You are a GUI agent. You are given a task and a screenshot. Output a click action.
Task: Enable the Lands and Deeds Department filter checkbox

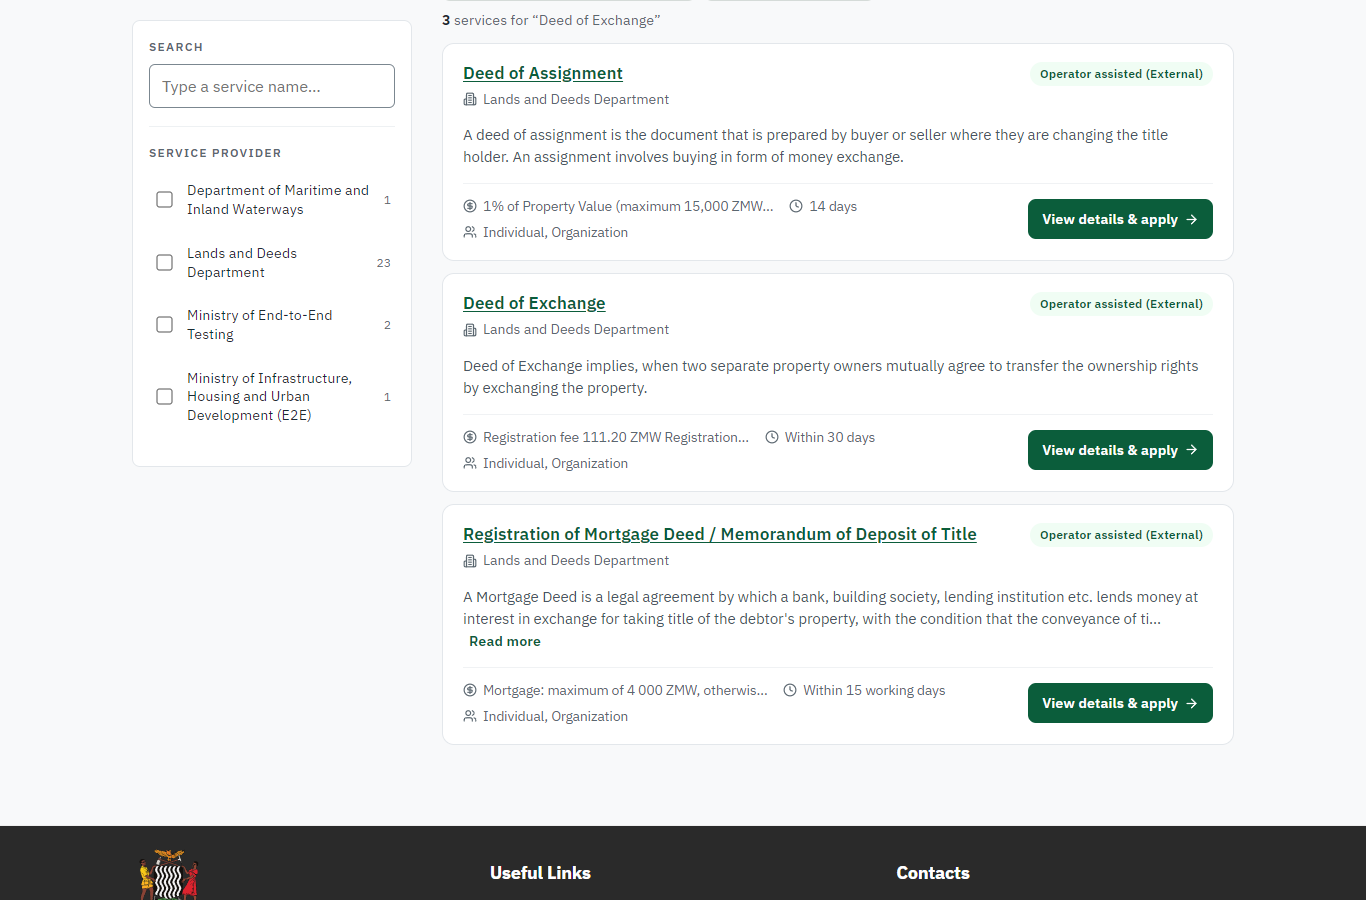coord(165,263)
